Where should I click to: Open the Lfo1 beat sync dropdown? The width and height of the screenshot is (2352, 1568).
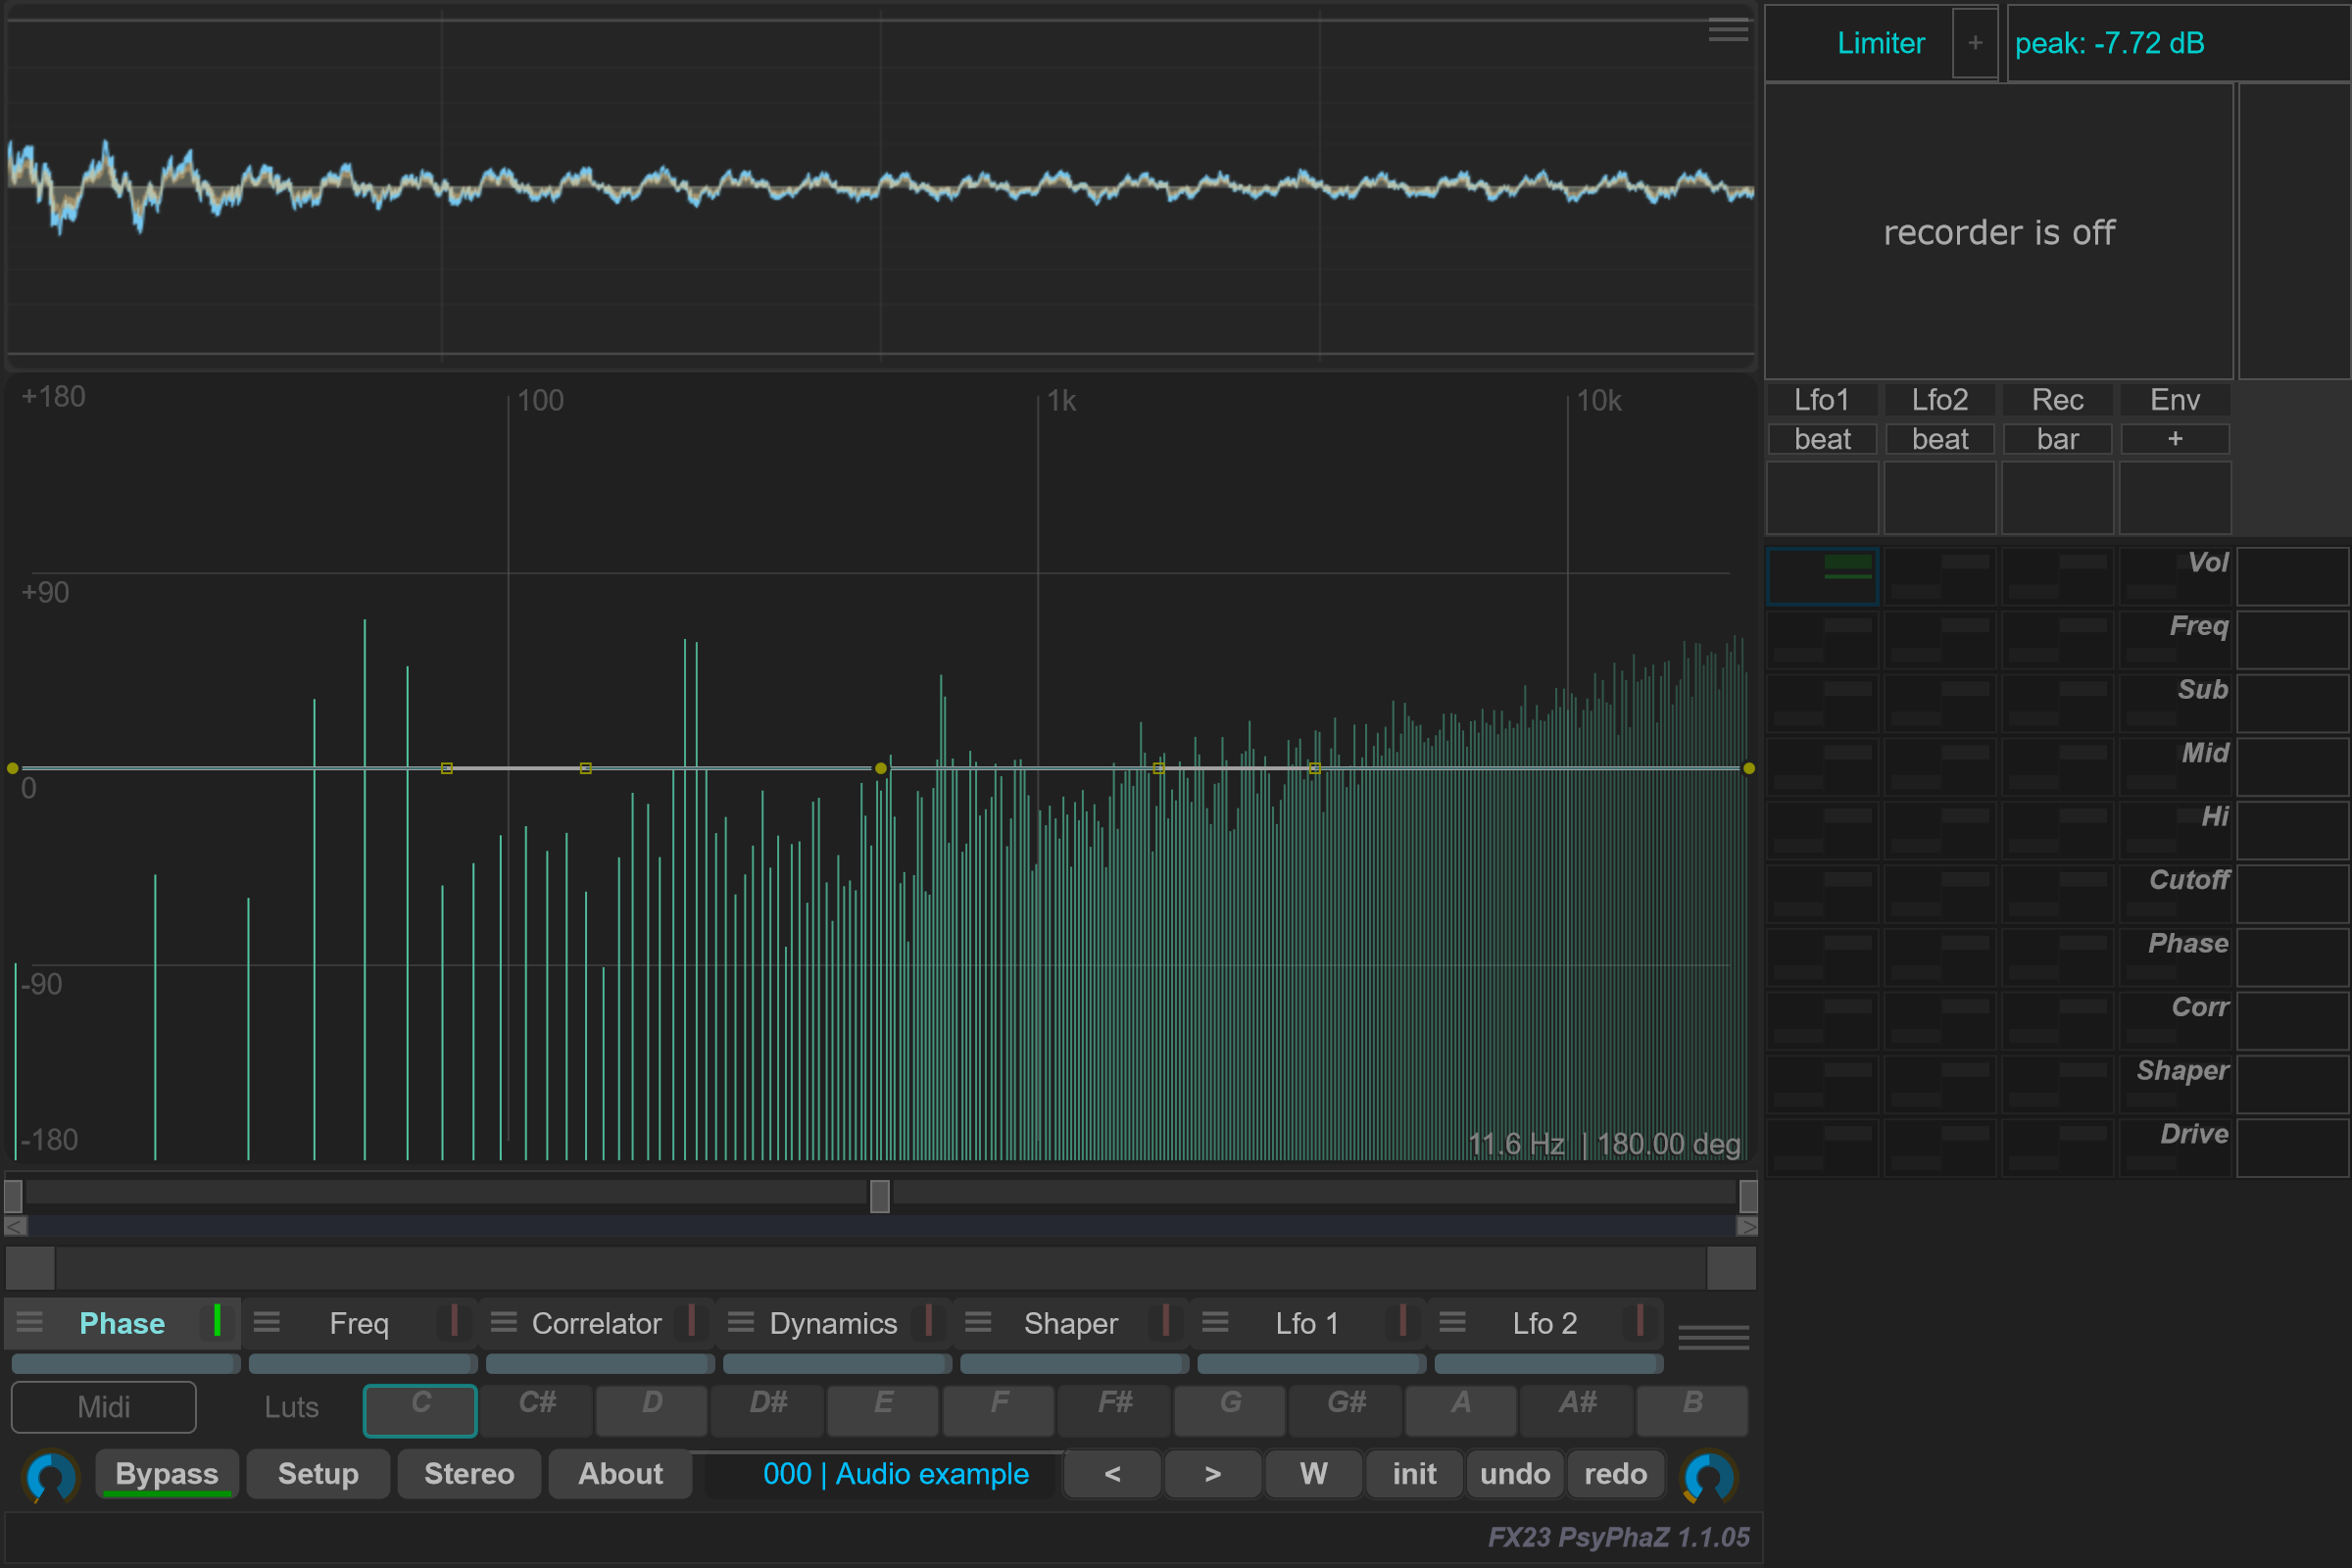(1822, 439)
